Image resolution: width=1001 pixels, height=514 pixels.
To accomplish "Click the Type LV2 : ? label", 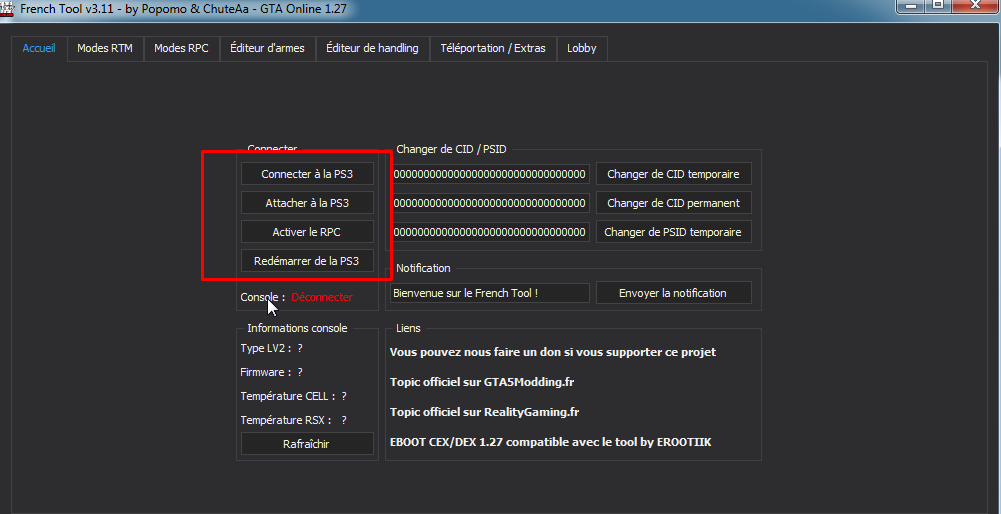I will pyautogui.click(x=271, y=348).
